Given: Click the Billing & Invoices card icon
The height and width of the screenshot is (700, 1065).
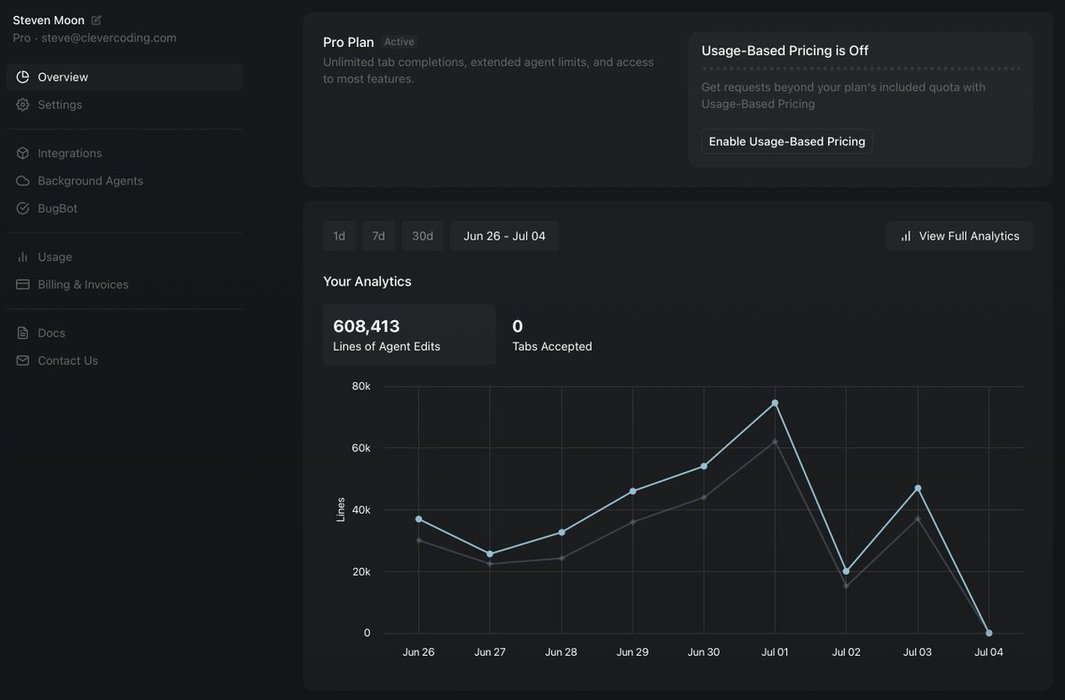Looking at the screenshot, I should (23, 284).
